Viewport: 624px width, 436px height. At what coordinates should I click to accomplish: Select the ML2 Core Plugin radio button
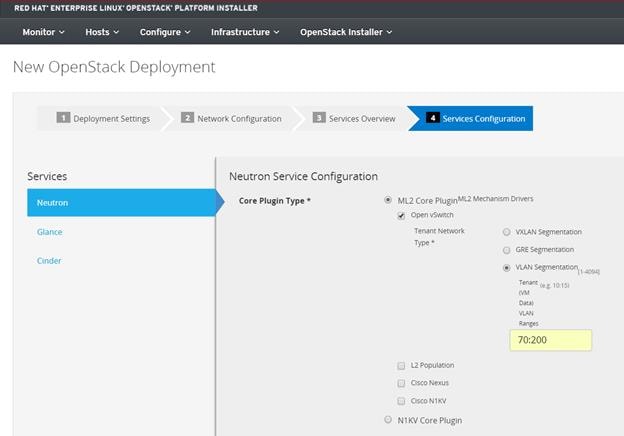388,200
